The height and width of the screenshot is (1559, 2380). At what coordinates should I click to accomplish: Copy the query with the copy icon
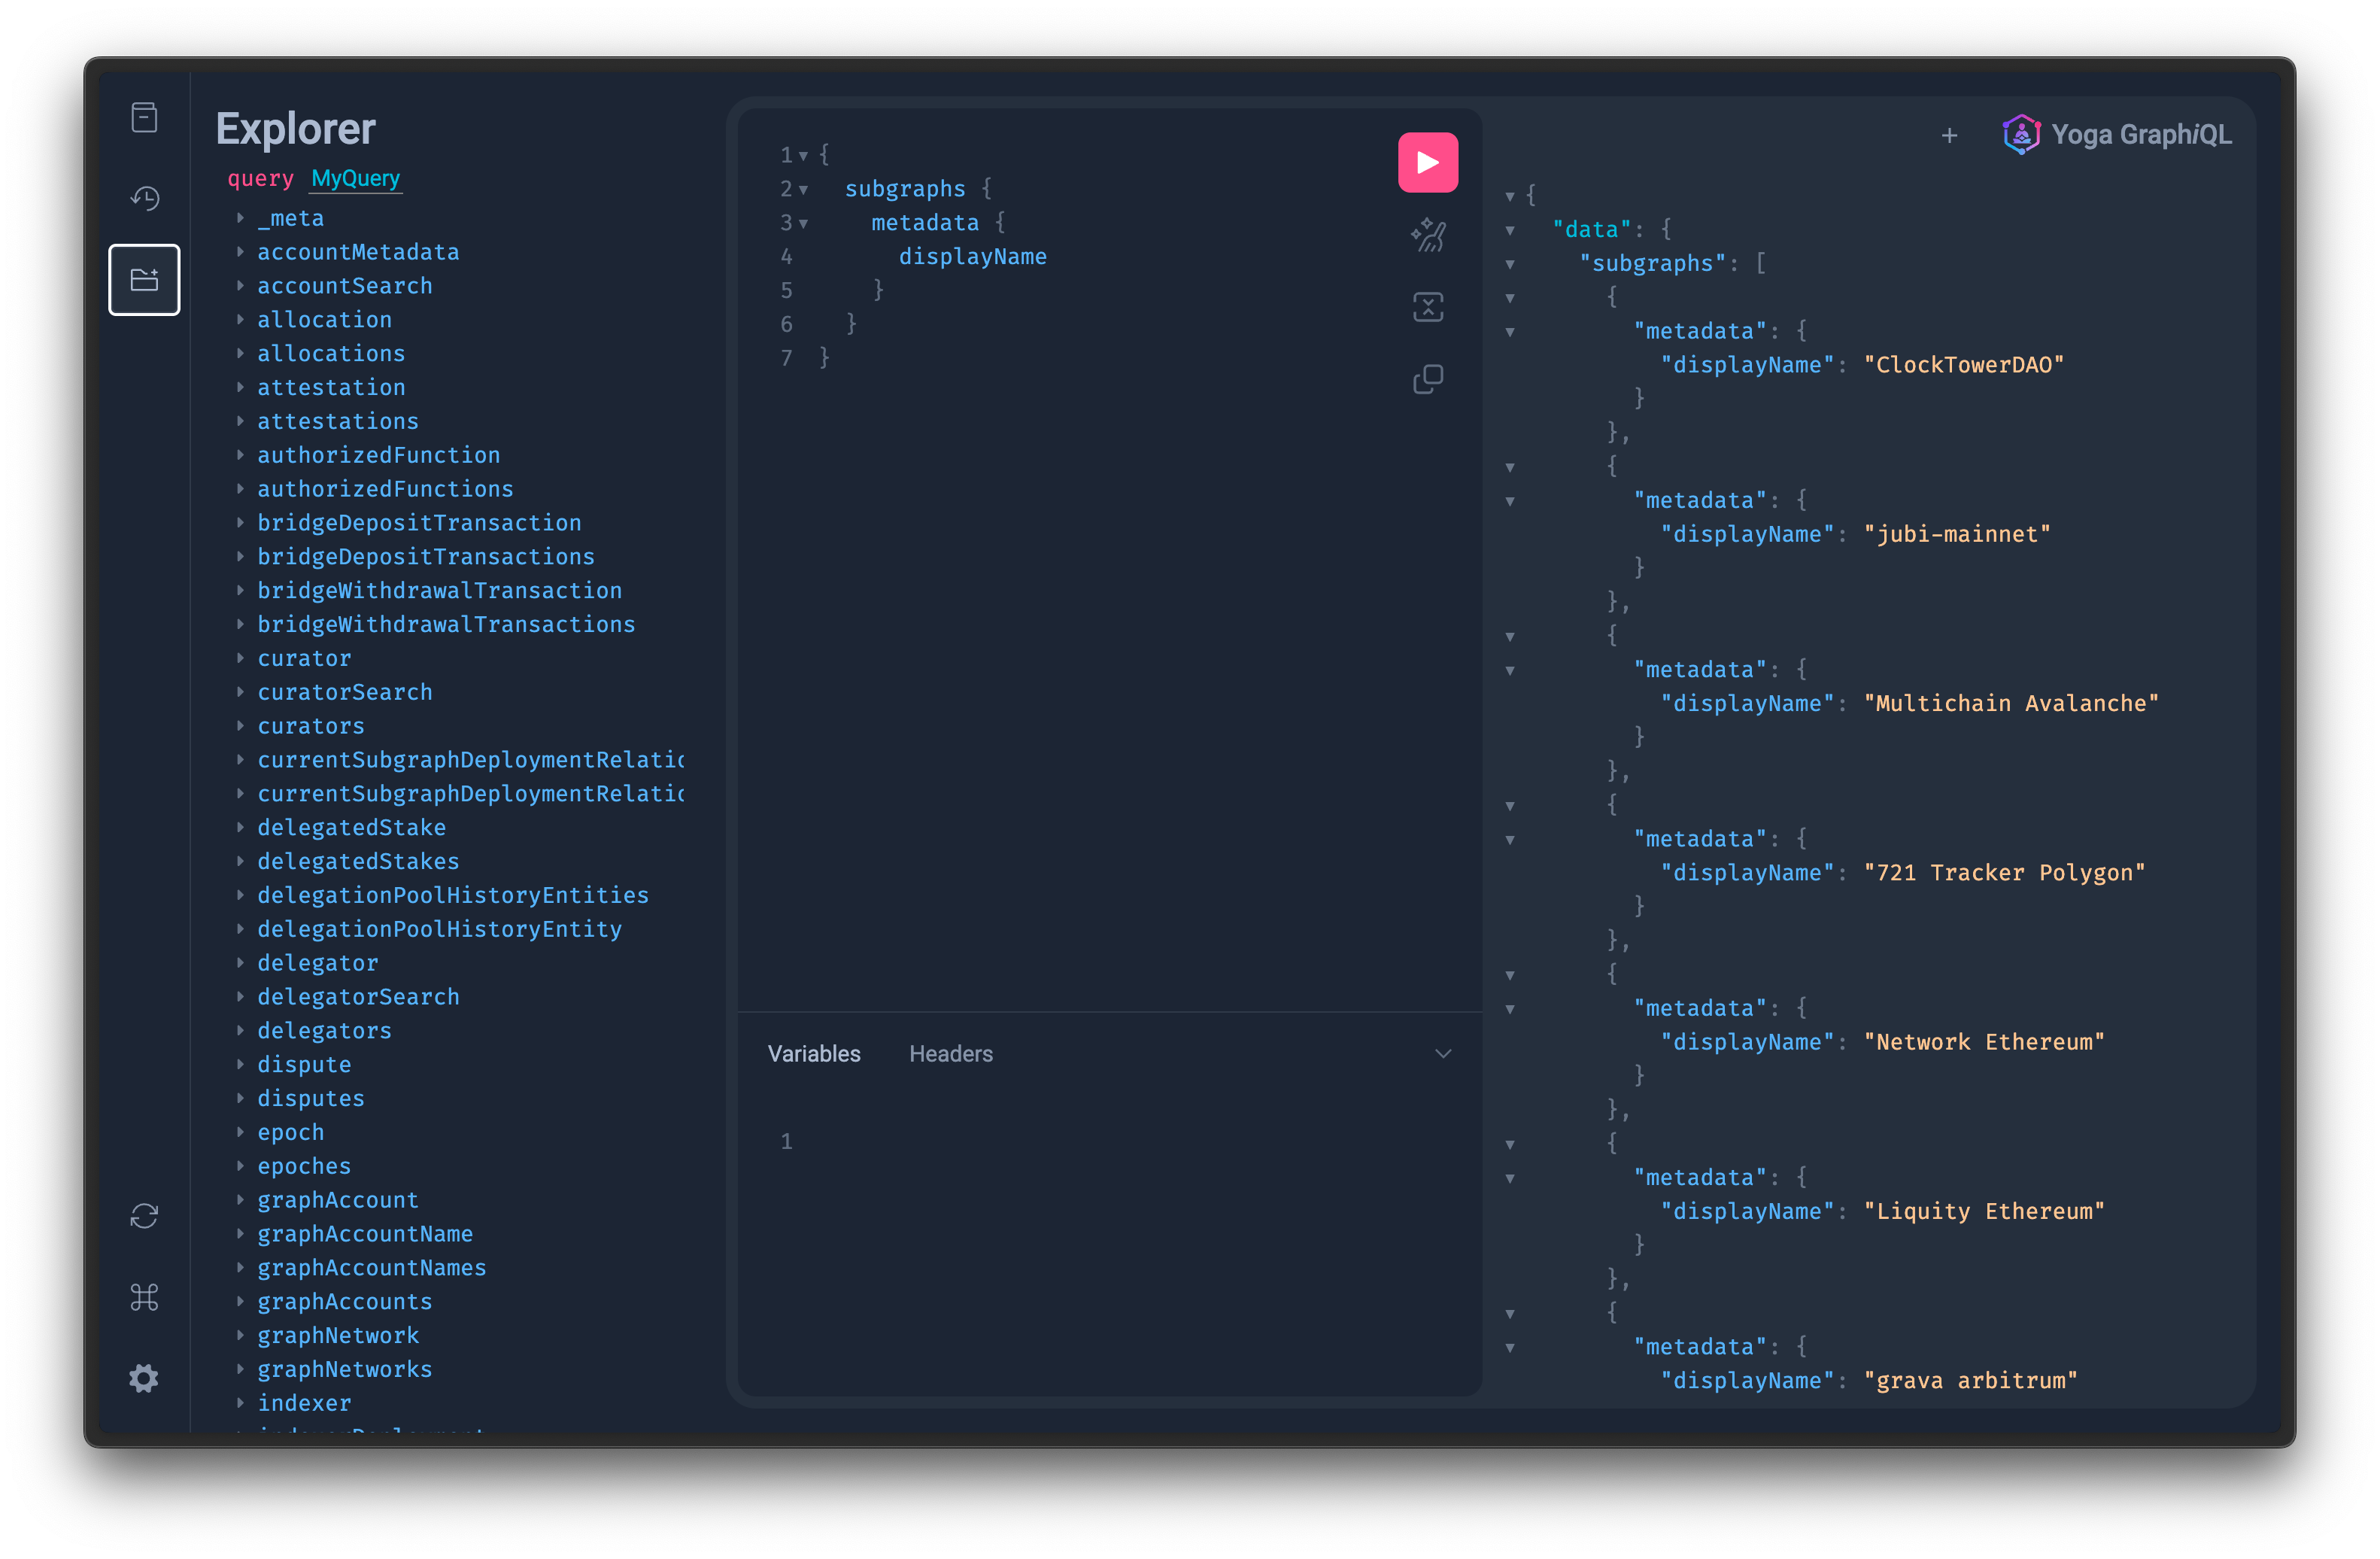point(1427,379)
